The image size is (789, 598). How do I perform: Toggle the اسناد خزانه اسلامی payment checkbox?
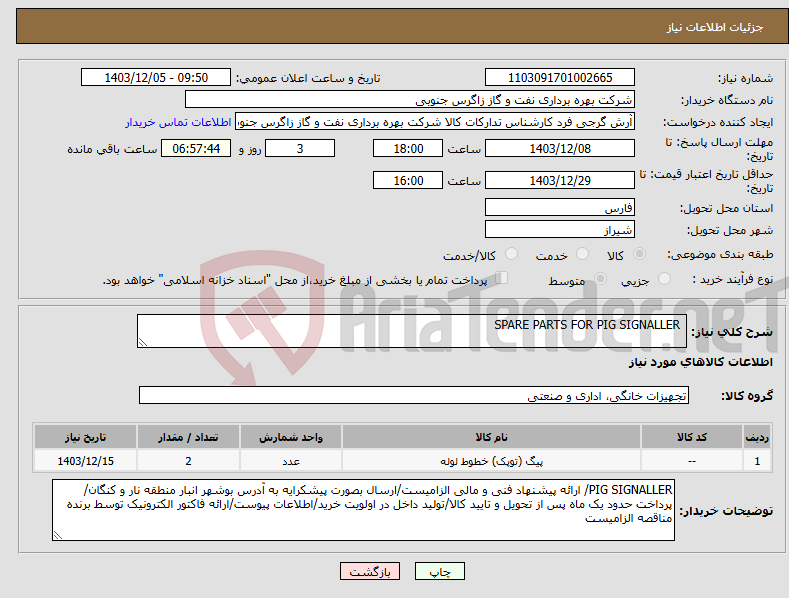pyautogui.click(x=501, y=278)
